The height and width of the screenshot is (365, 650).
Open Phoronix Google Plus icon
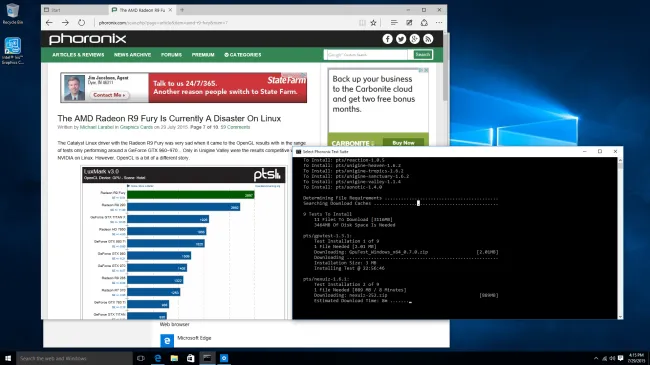pos(415,39)
